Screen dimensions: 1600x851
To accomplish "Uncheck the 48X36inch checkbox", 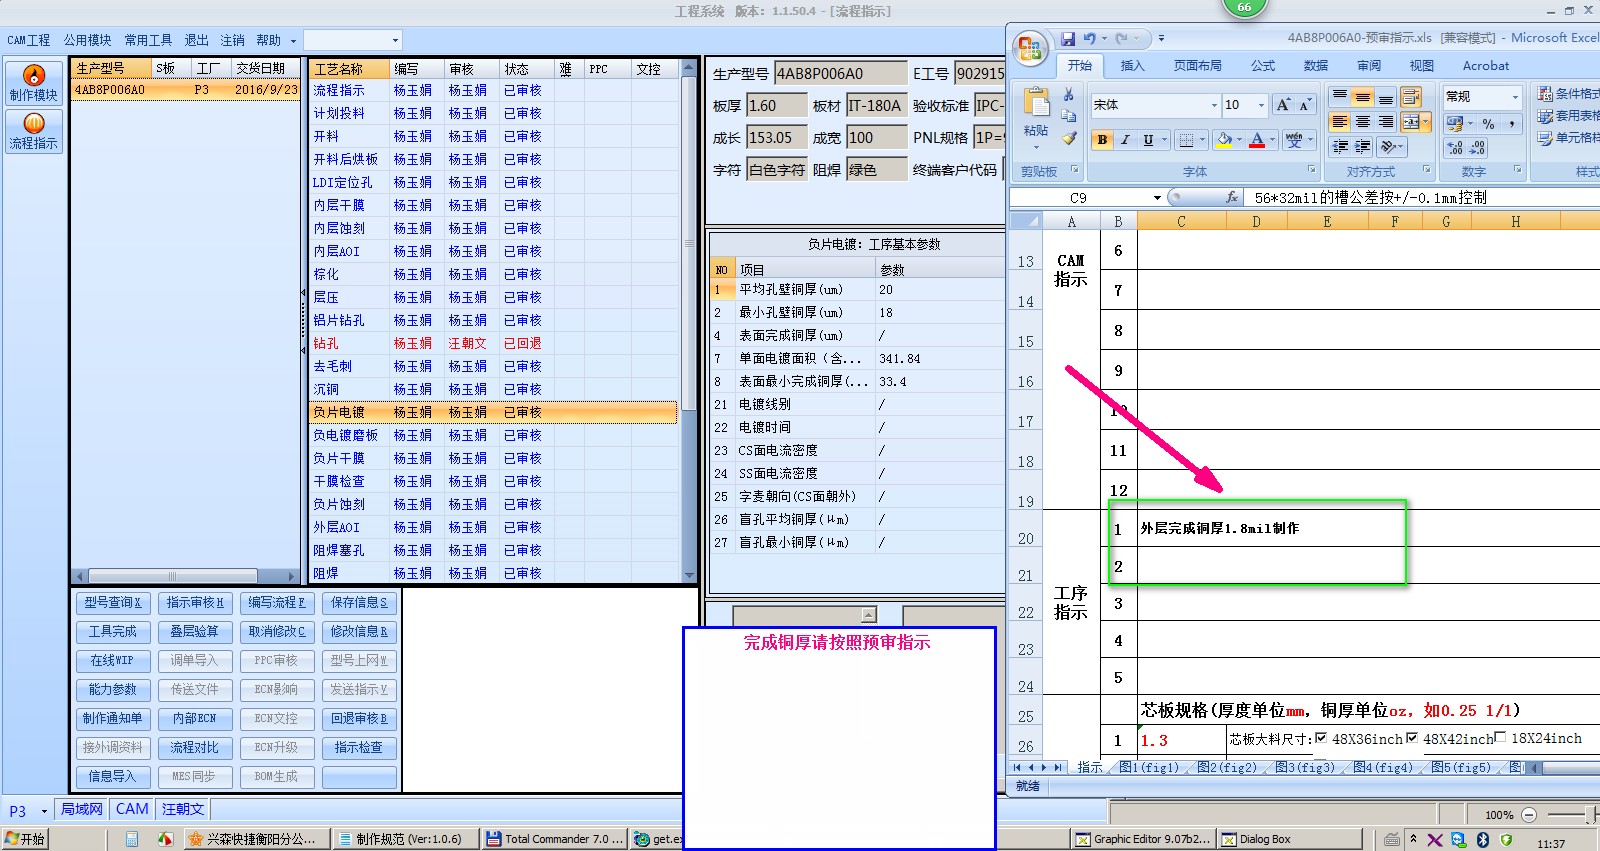I will tap(1321, 738).
